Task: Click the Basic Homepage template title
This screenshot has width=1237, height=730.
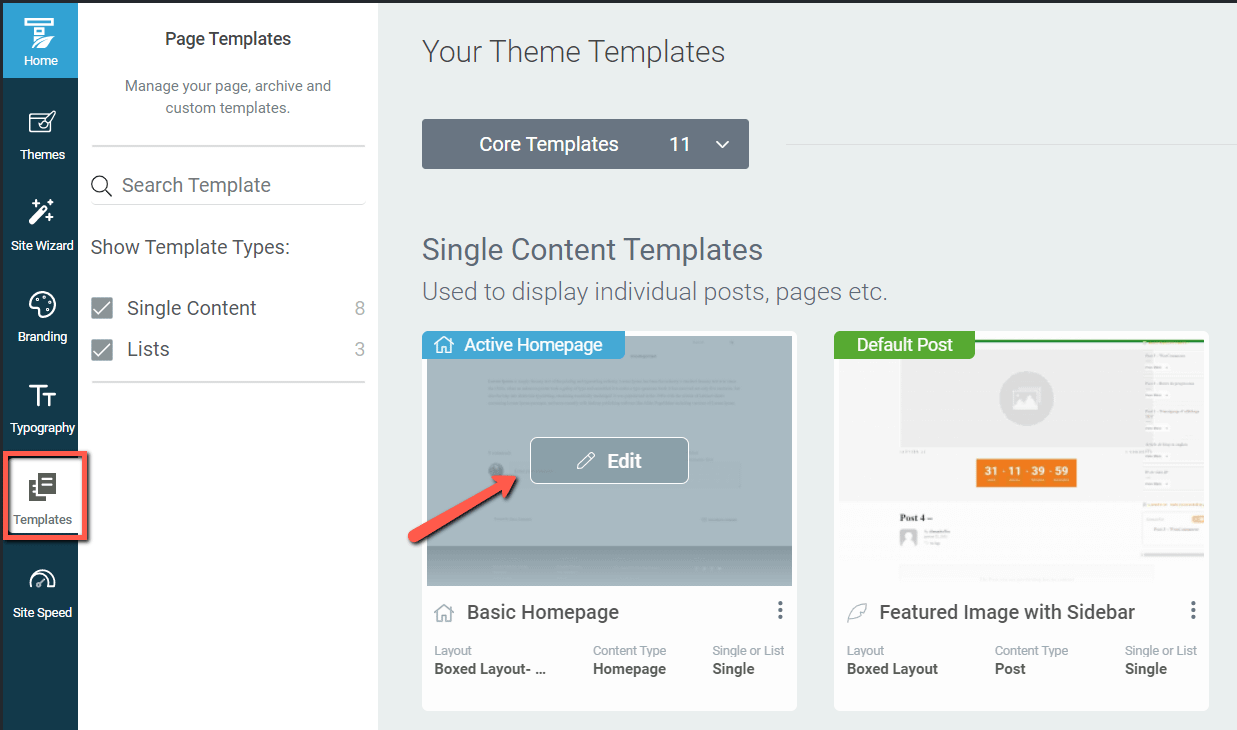Action: (543, 612)
